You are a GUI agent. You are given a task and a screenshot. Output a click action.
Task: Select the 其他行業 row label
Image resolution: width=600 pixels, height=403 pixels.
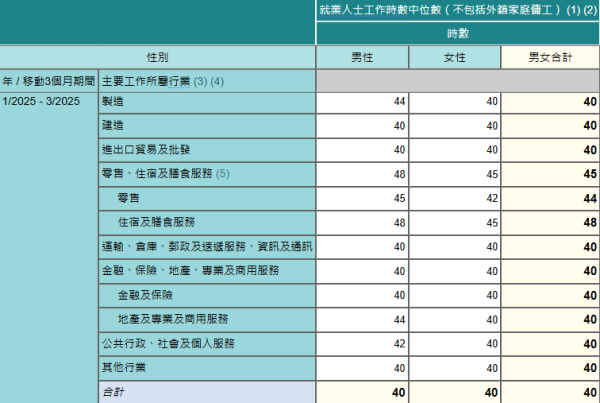click(x=207, y=368)
